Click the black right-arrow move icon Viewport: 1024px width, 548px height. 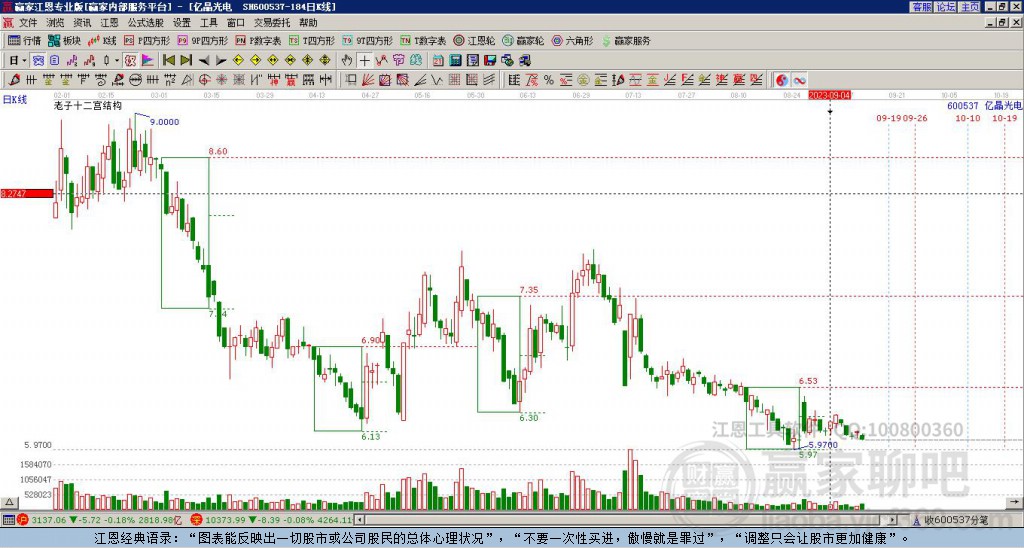pos(221,61)
